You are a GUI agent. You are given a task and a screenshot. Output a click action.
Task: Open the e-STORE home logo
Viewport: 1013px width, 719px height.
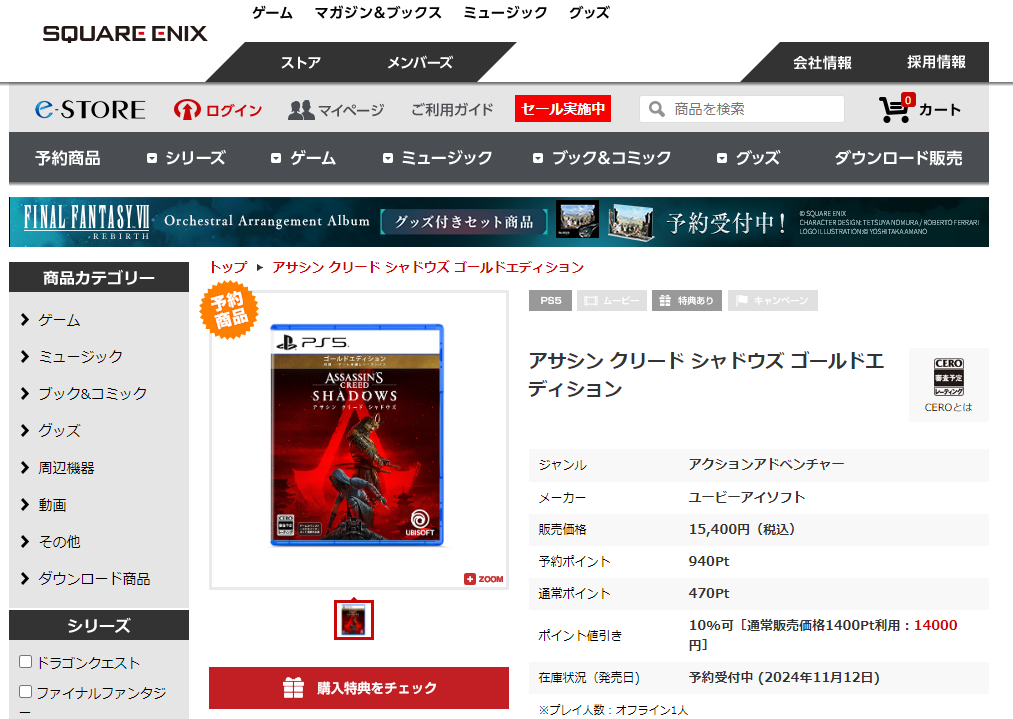coord(90,109)
